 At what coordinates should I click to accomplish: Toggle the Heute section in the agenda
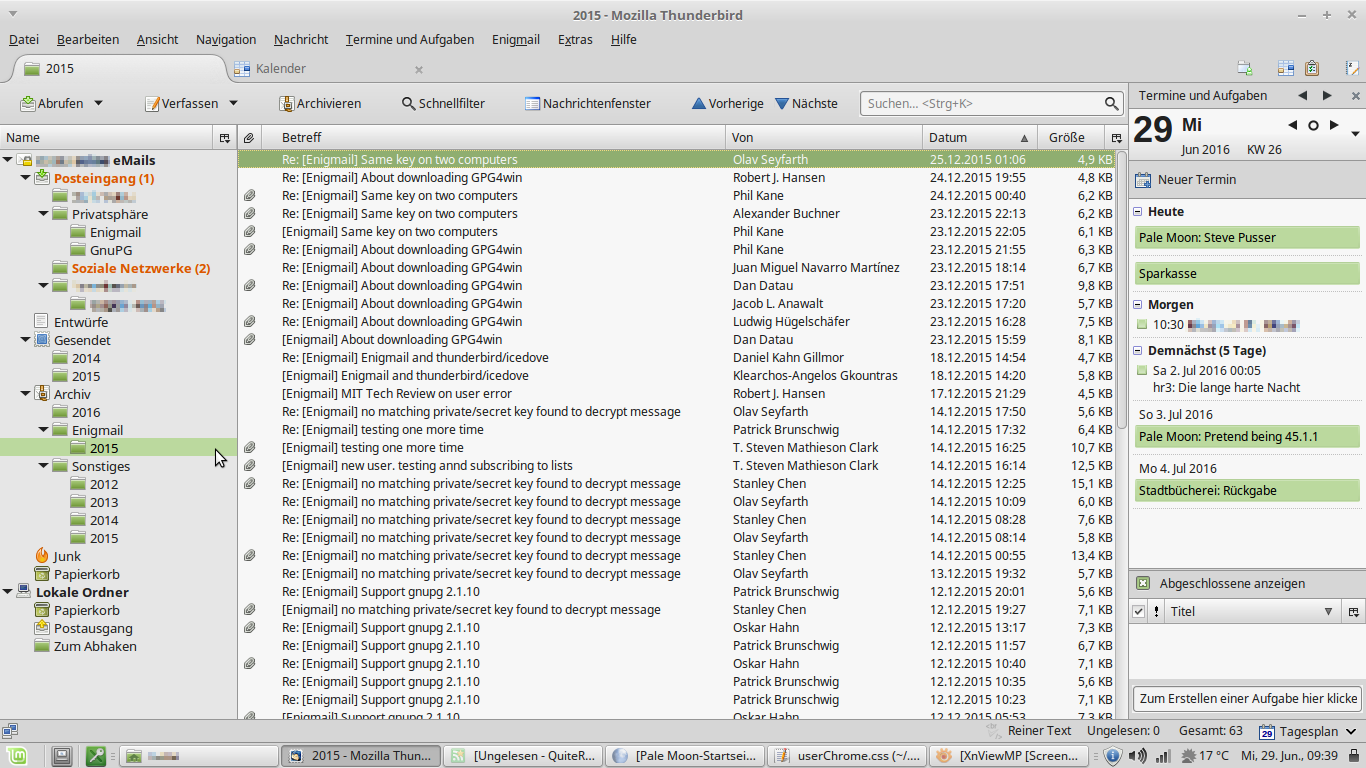click(1138, 212)
